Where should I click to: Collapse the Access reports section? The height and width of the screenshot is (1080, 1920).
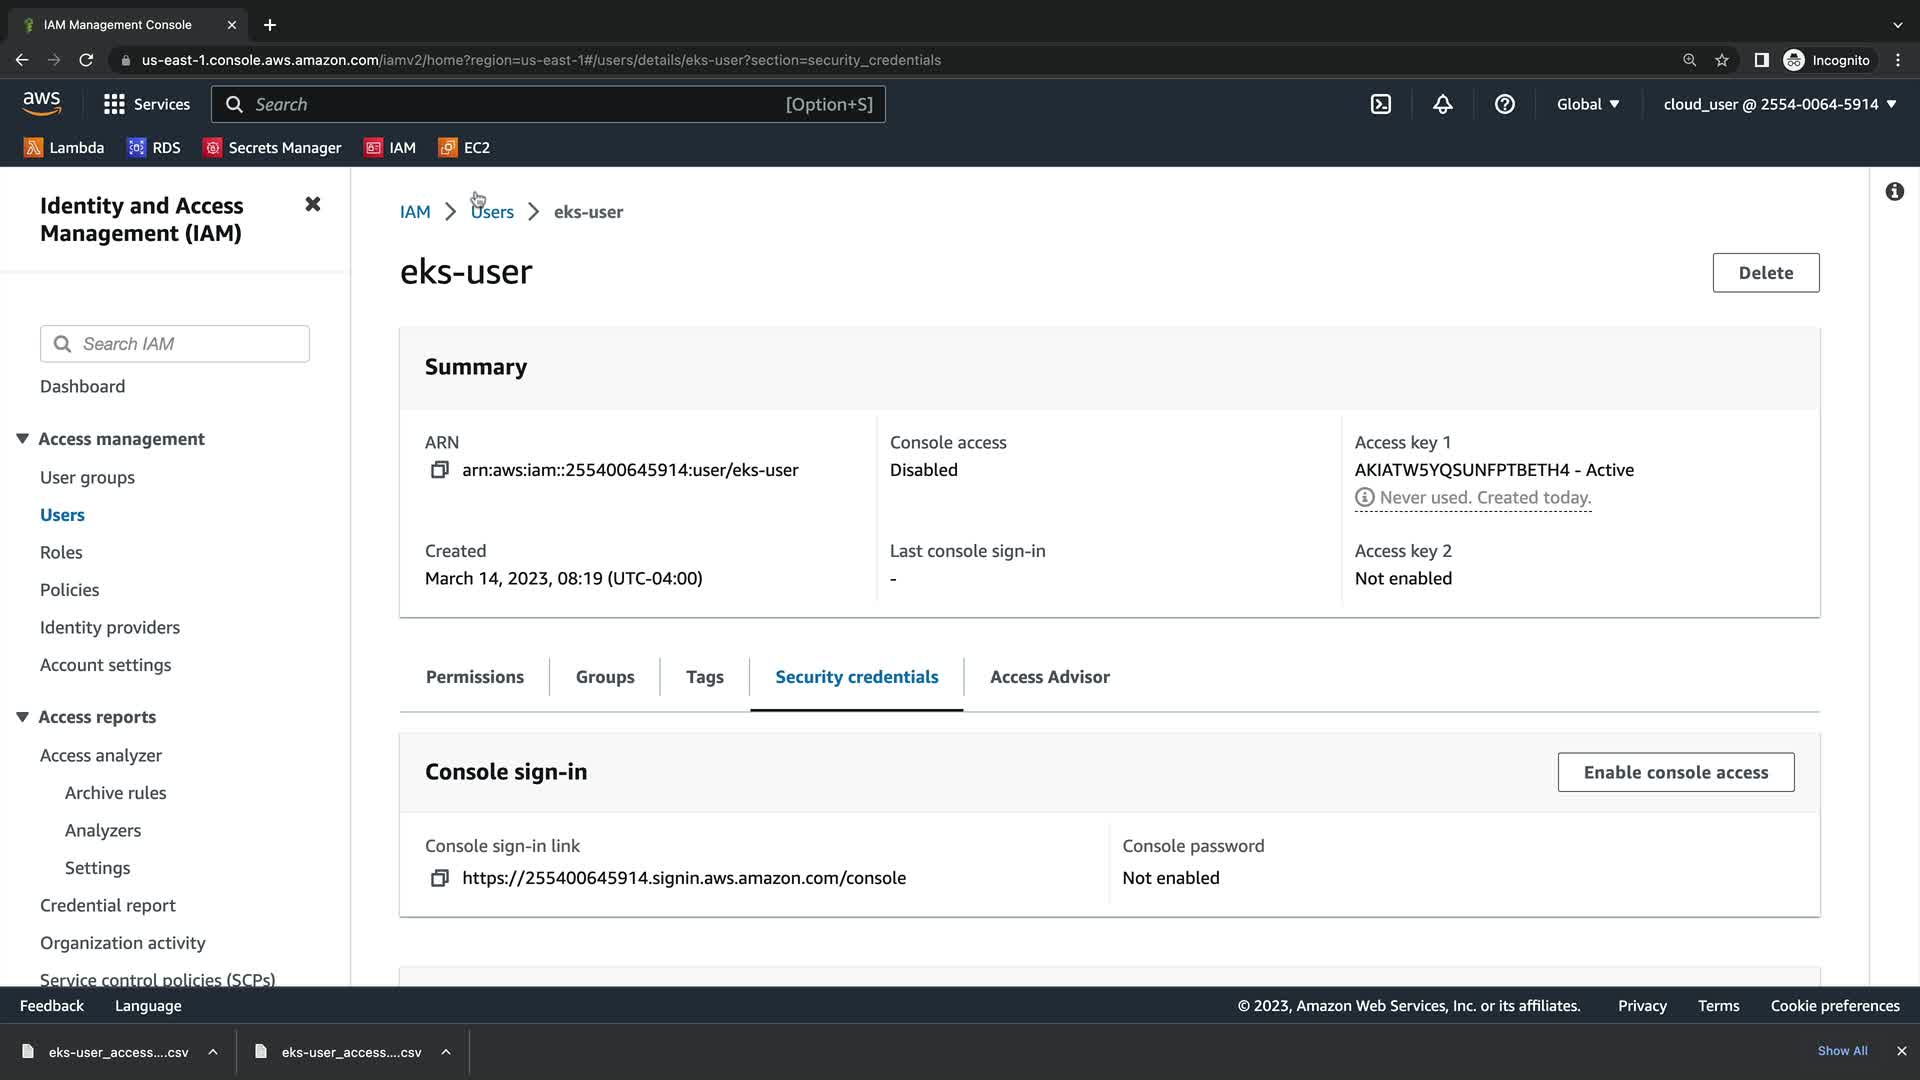(x=22, y=717)
